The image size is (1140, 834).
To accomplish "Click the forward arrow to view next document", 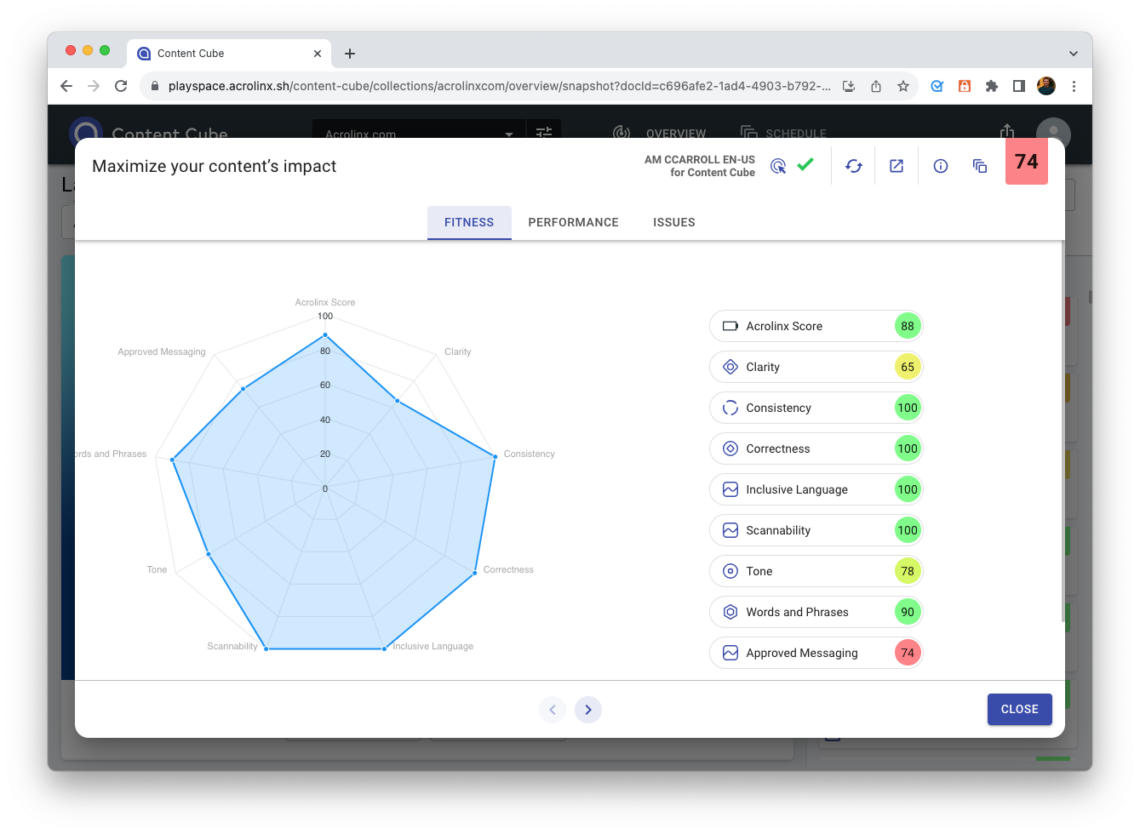I will pos(588,709).
